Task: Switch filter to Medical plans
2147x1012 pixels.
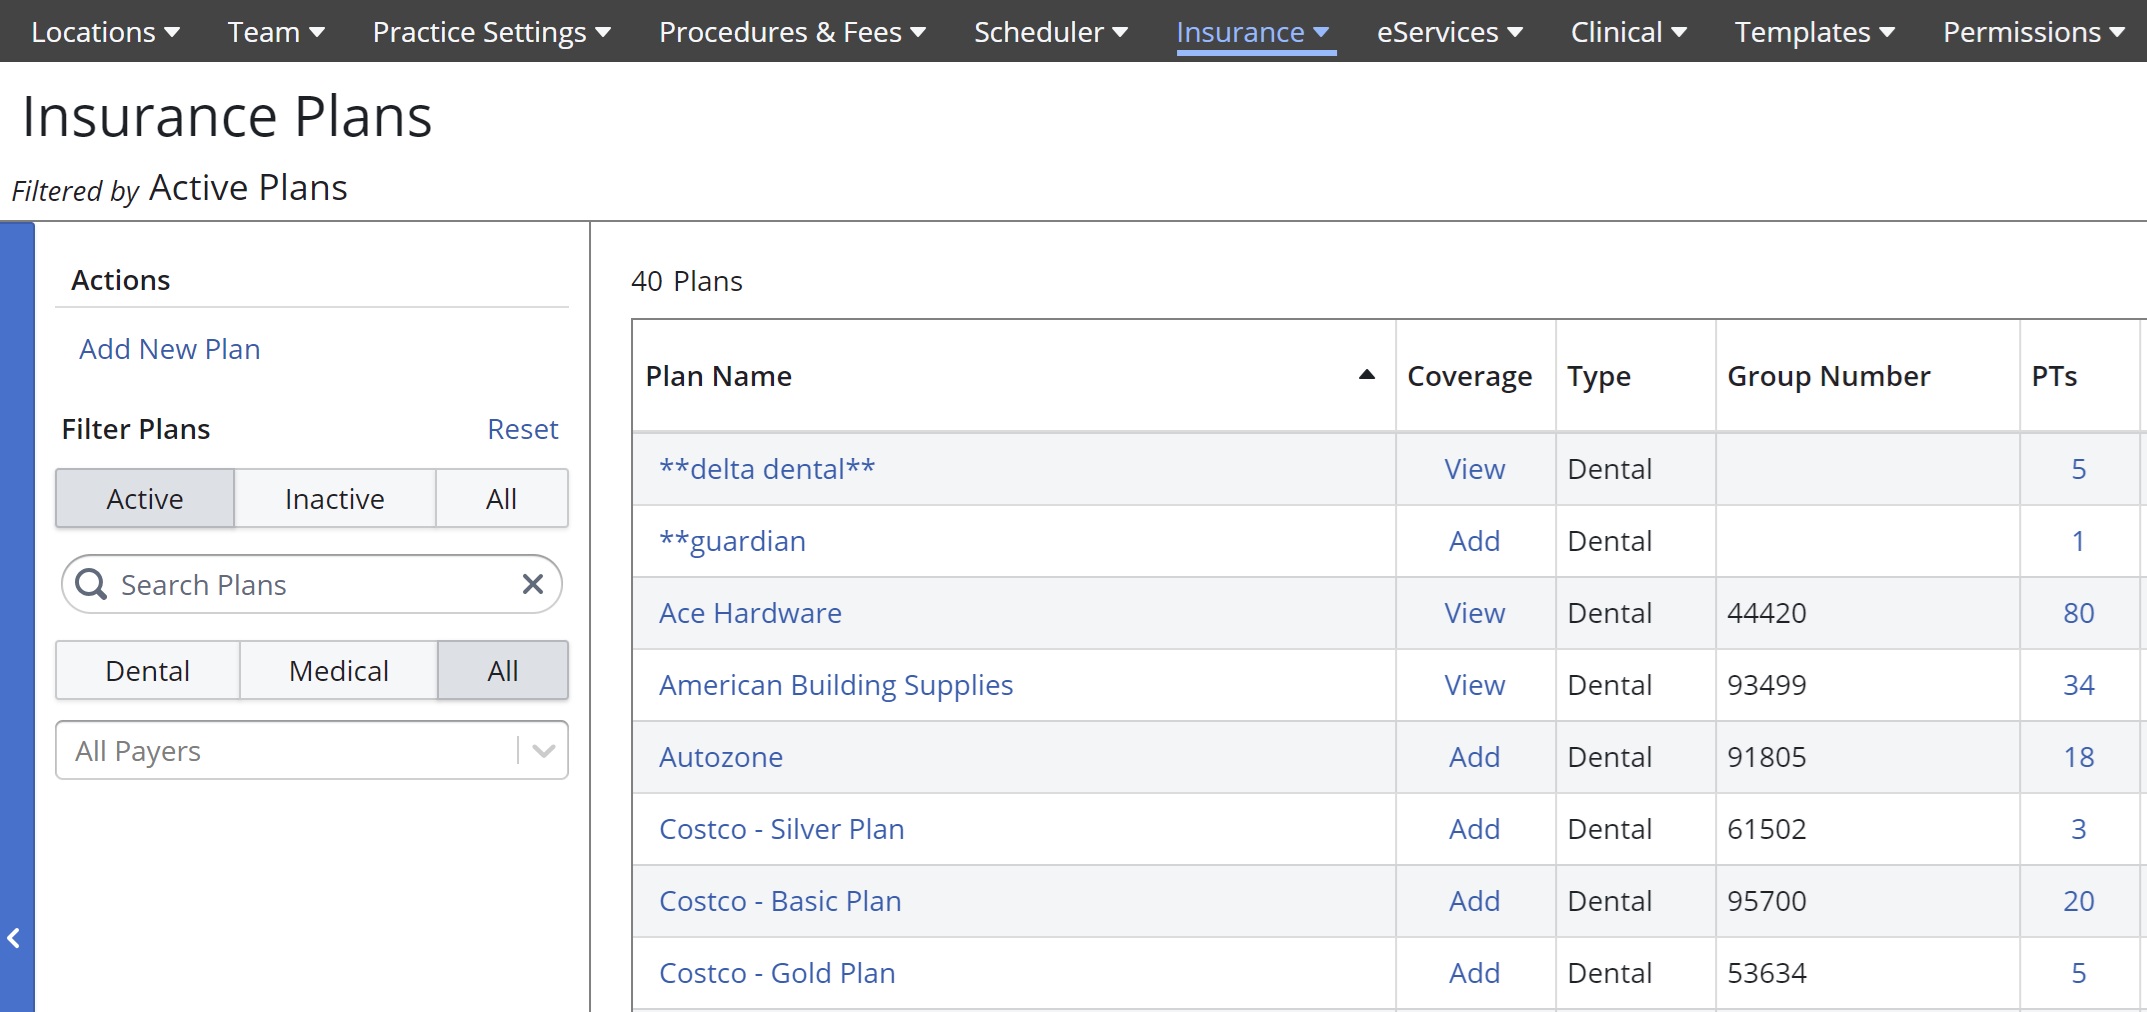Action: pos(337,670)
